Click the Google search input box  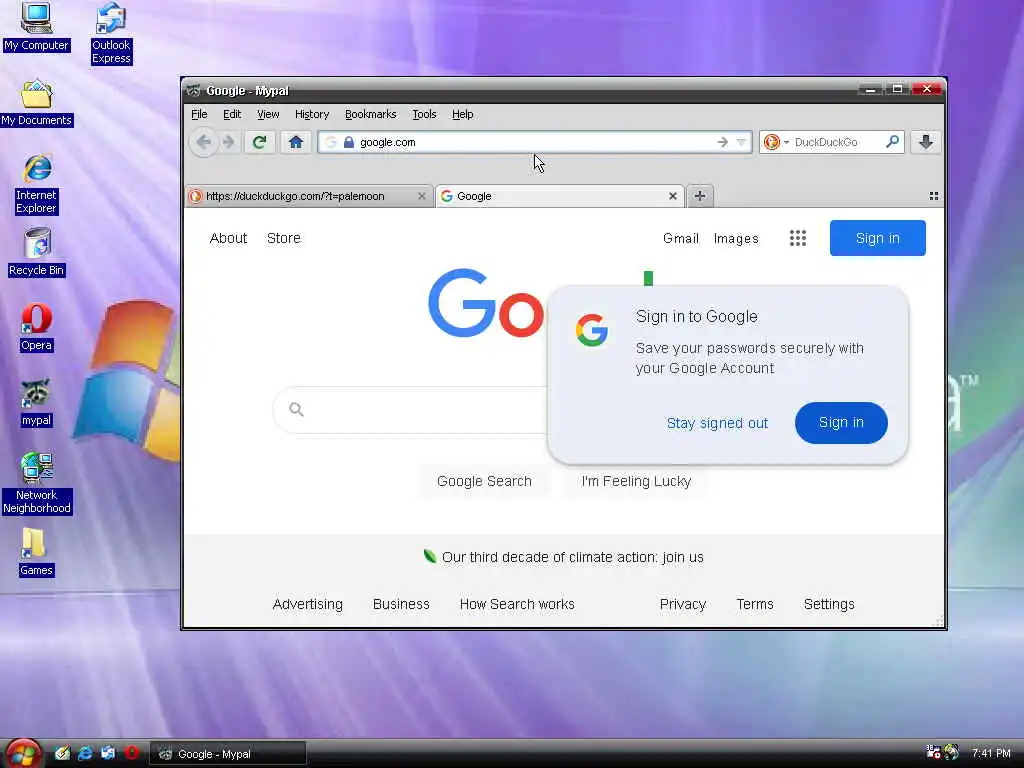tap(411, 409)
